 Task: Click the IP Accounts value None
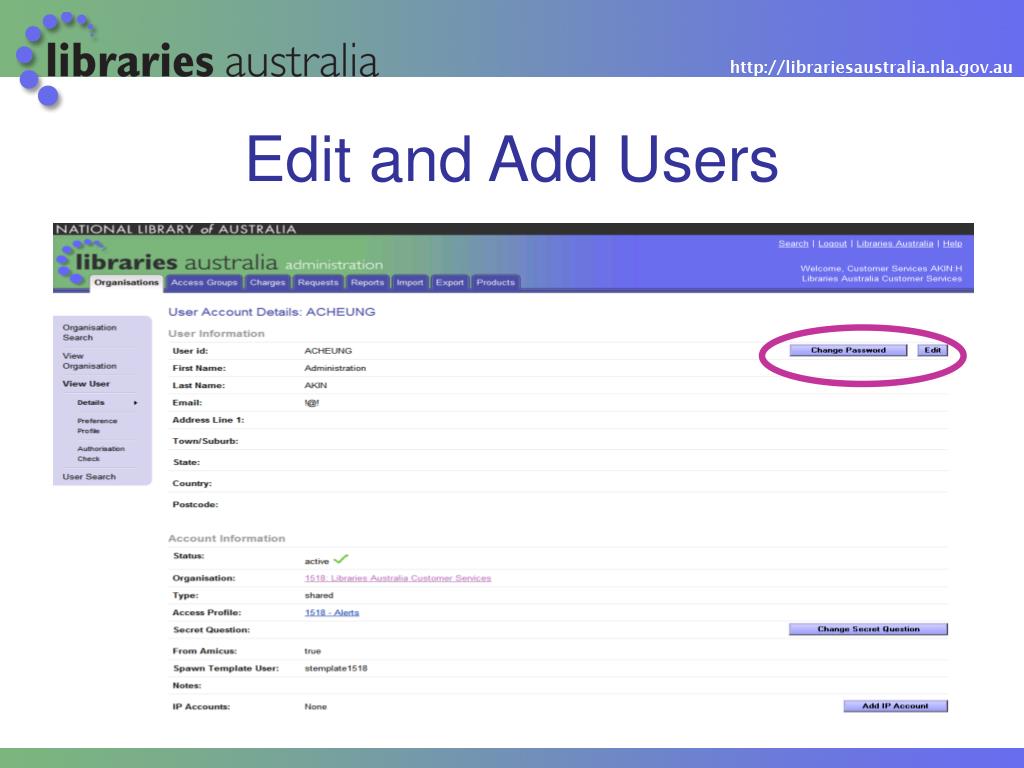315,707
